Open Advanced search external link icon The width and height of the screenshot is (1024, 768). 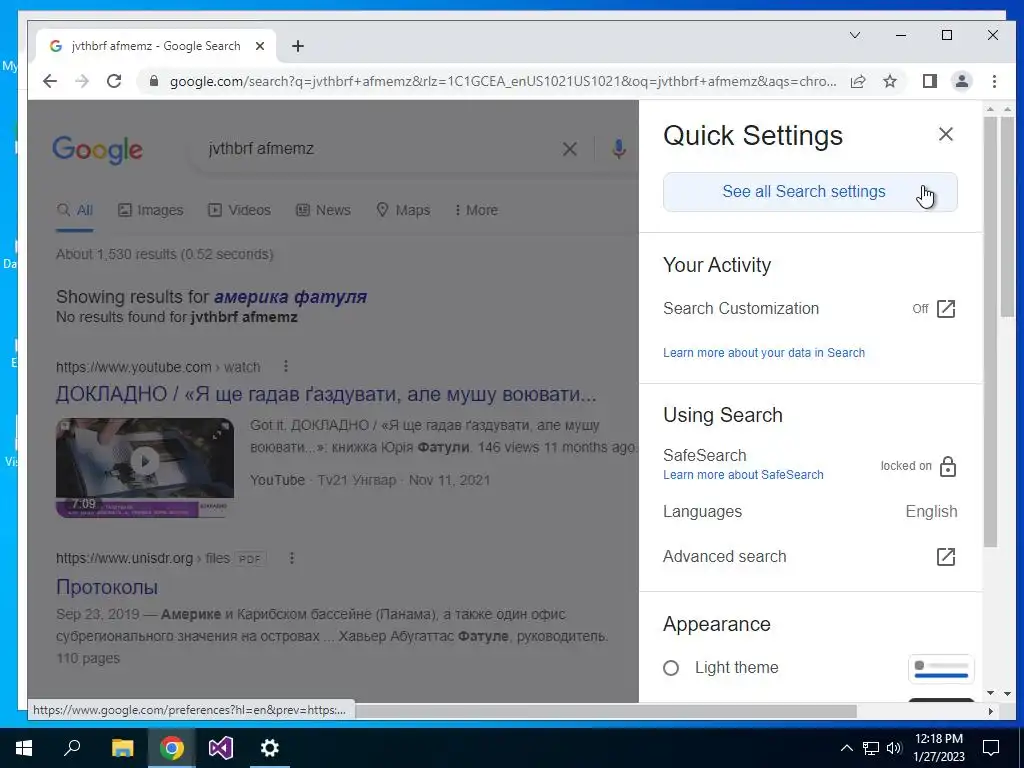[x=946, y=556]
